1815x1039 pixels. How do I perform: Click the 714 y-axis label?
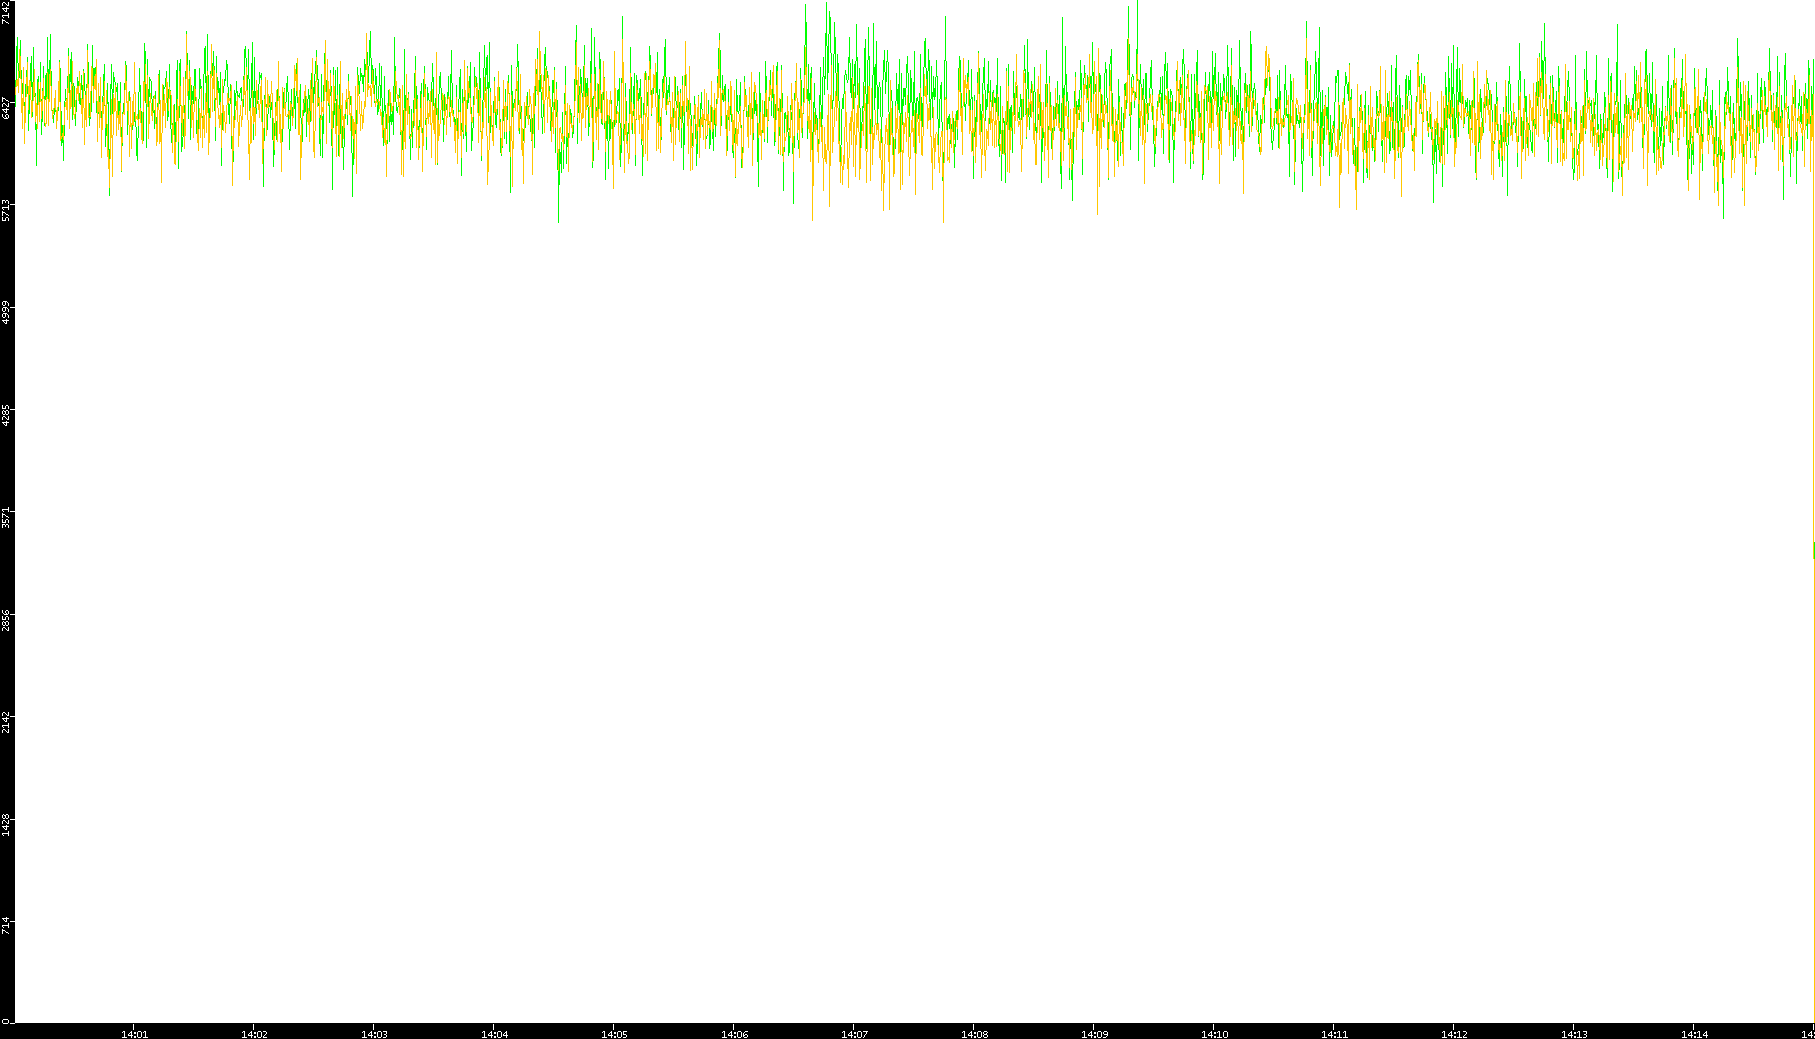(7, 923)
